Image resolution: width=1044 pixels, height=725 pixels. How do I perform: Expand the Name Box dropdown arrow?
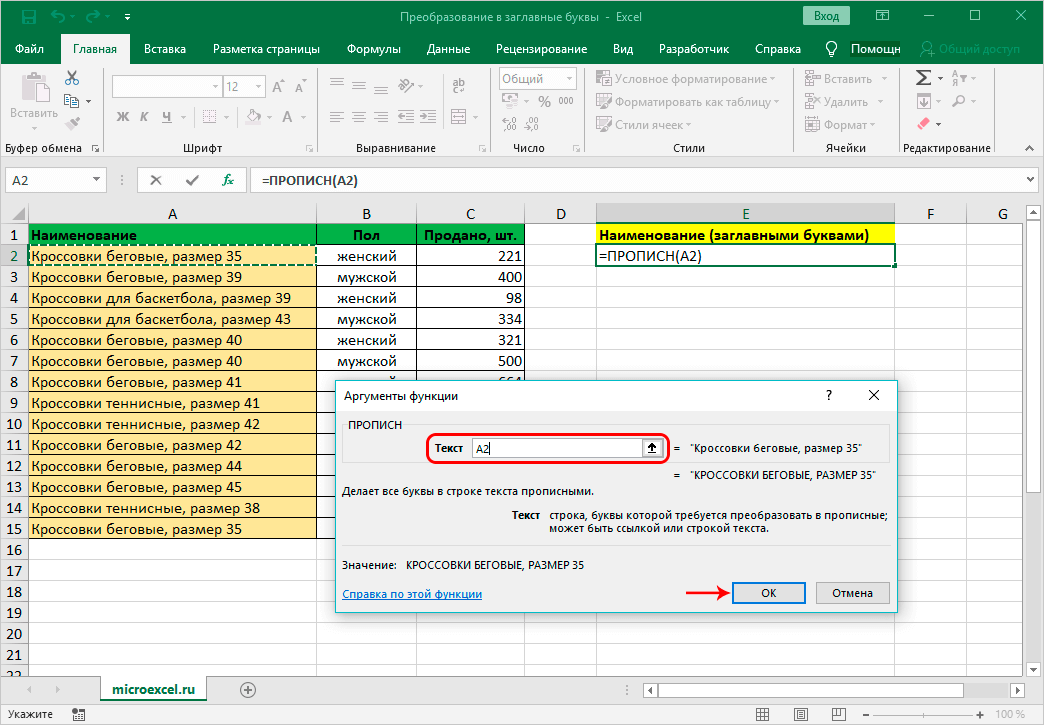pyautogui.click(x=97, y=180)
